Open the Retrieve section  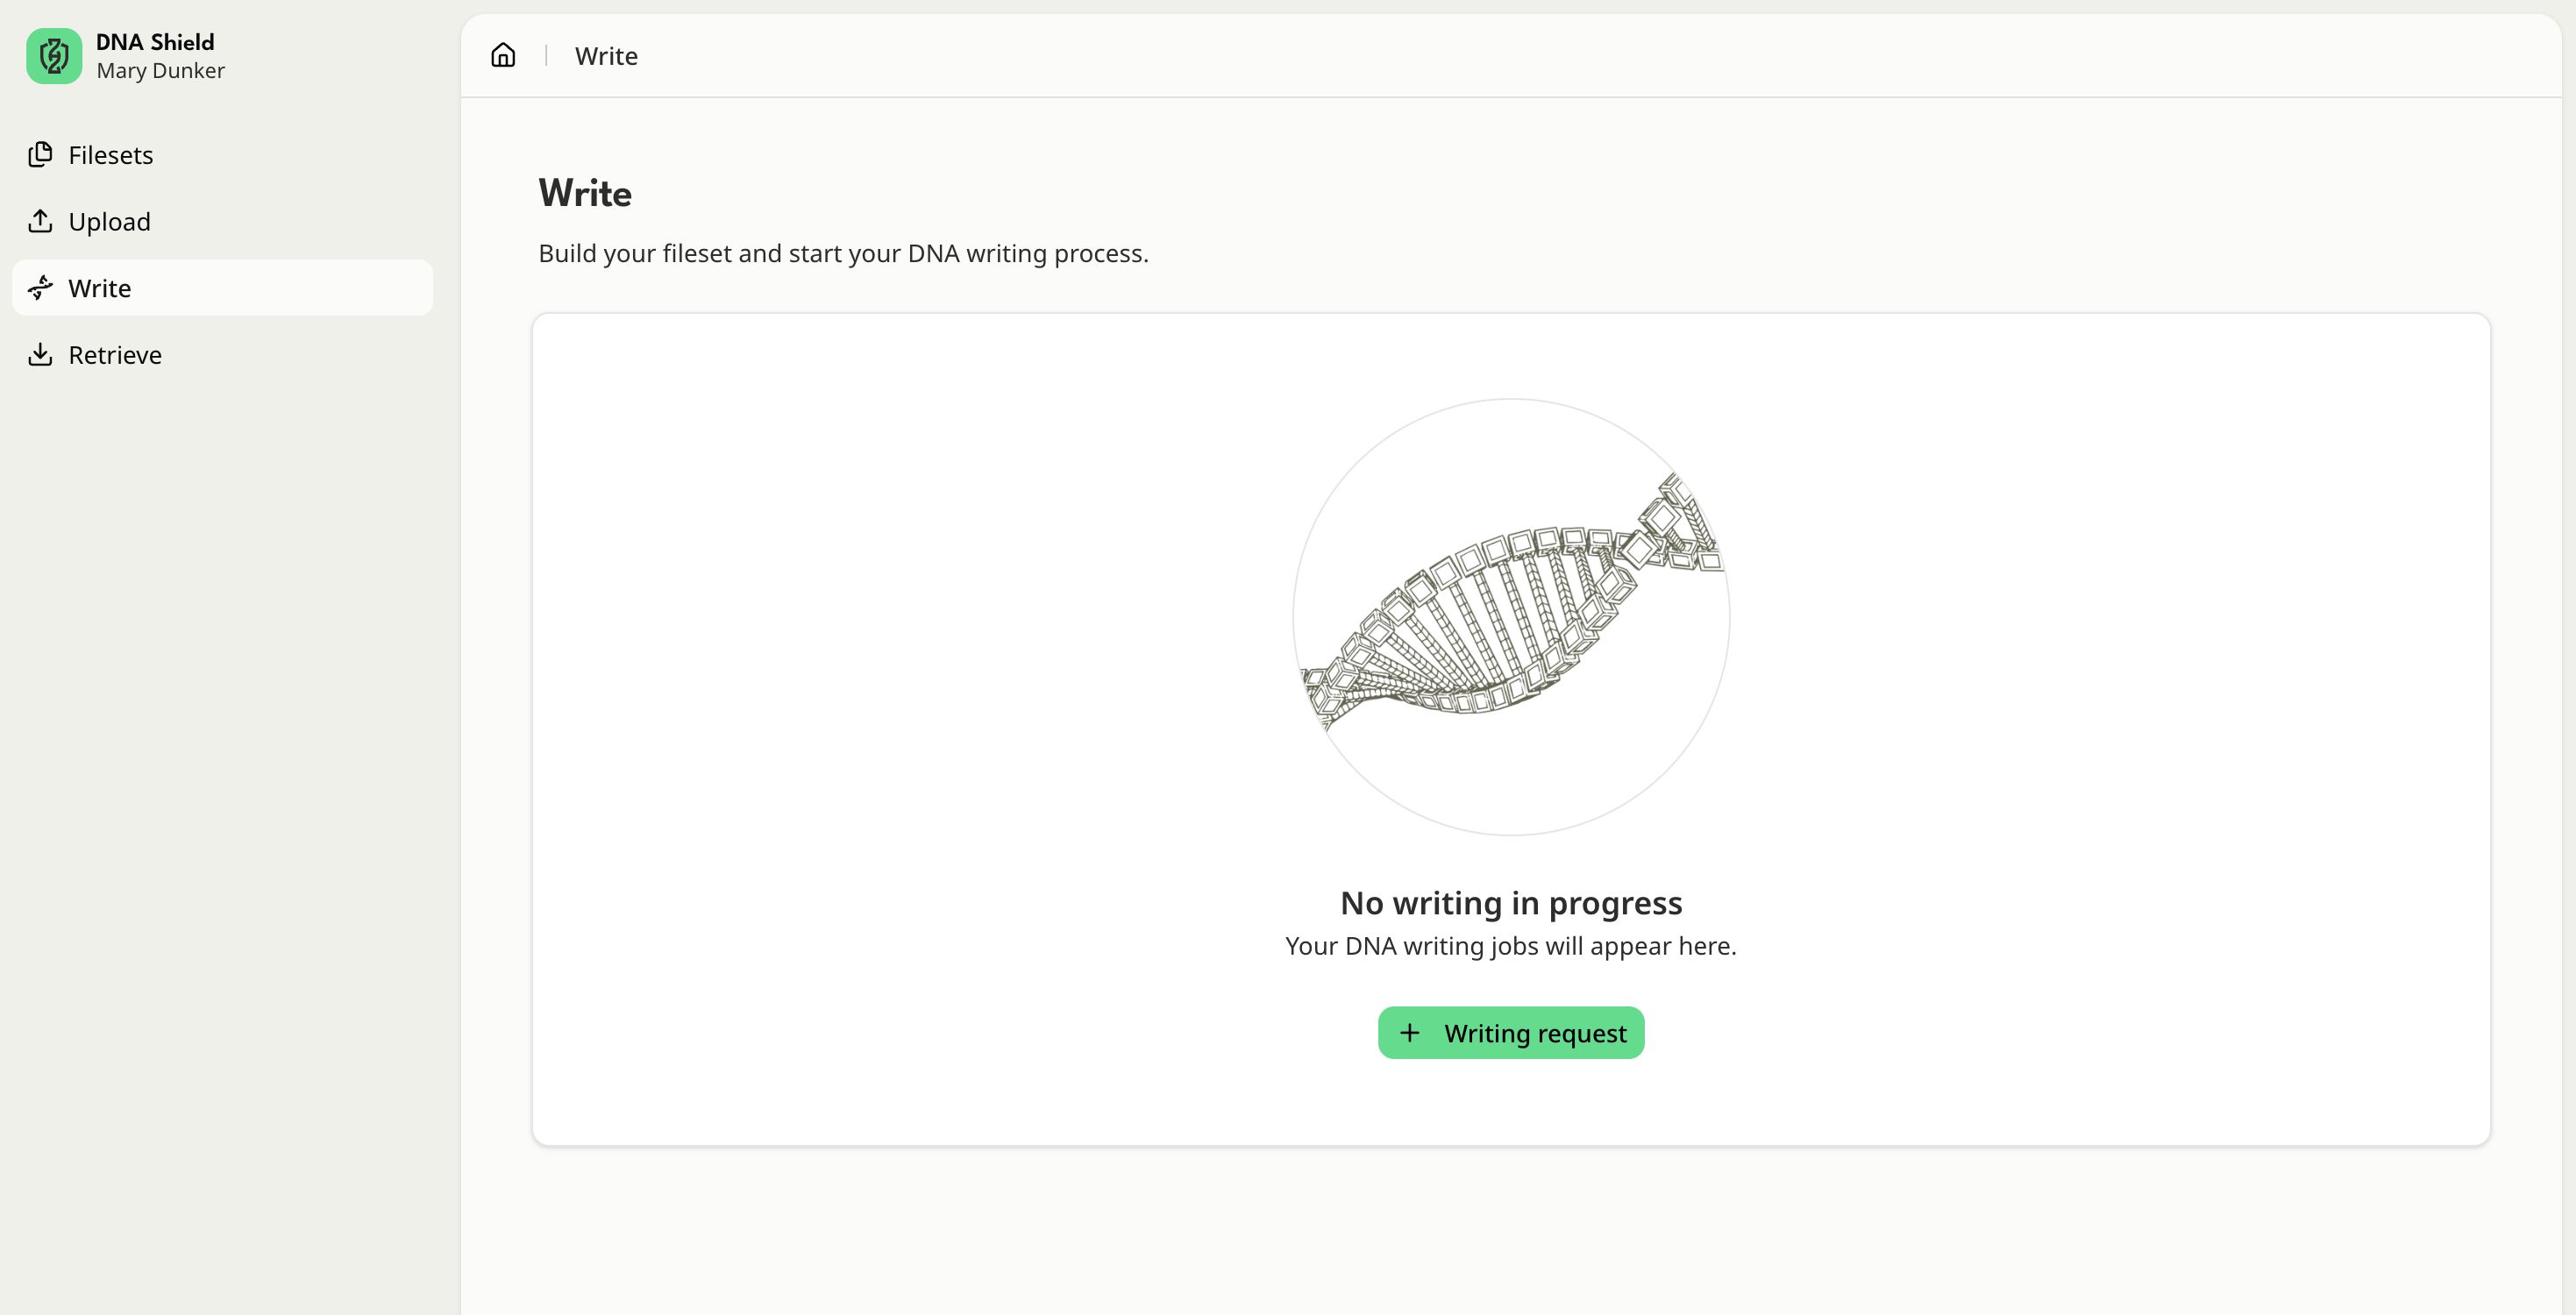pyautogui.click(x=222, y=354)
